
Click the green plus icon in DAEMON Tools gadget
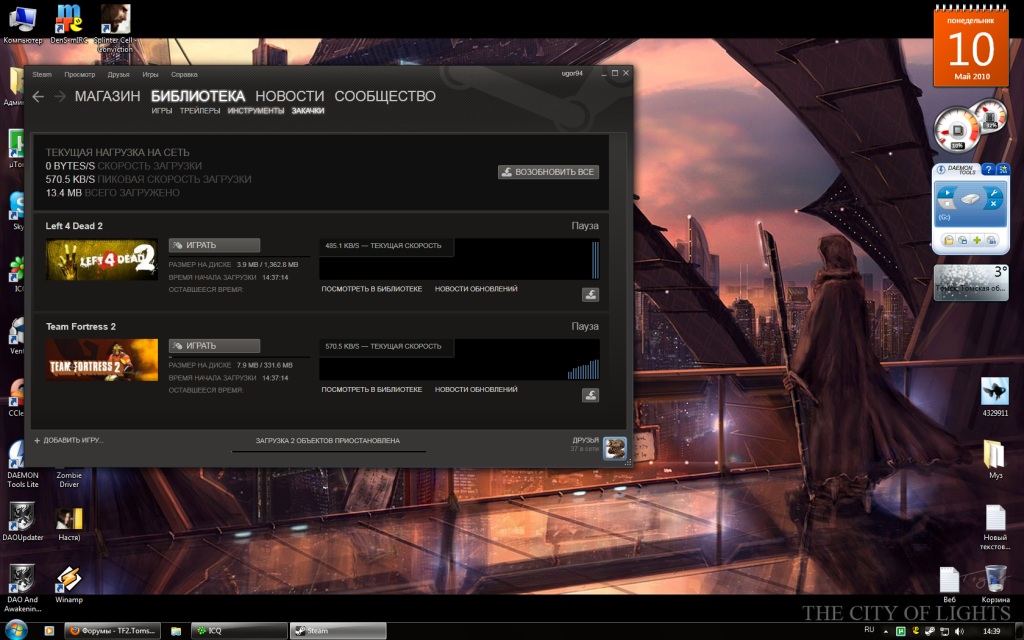coord(976,241)
